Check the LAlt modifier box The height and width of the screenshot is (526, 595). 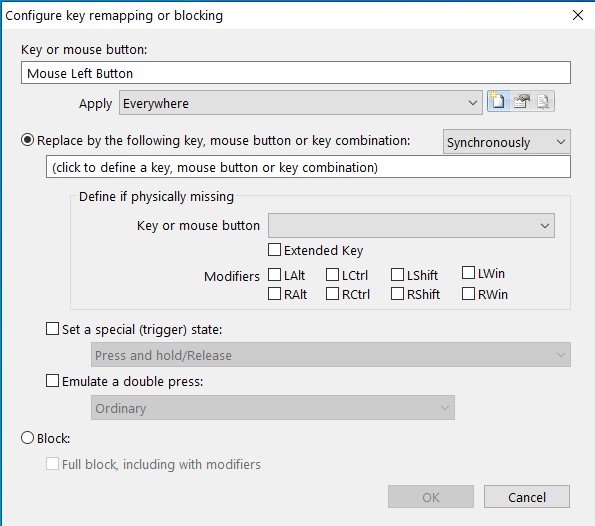coord(274,275)
